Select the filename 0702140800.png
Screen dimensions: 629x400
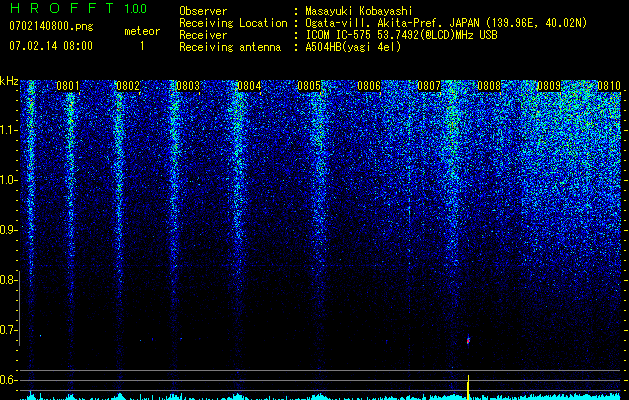(51, 26)
